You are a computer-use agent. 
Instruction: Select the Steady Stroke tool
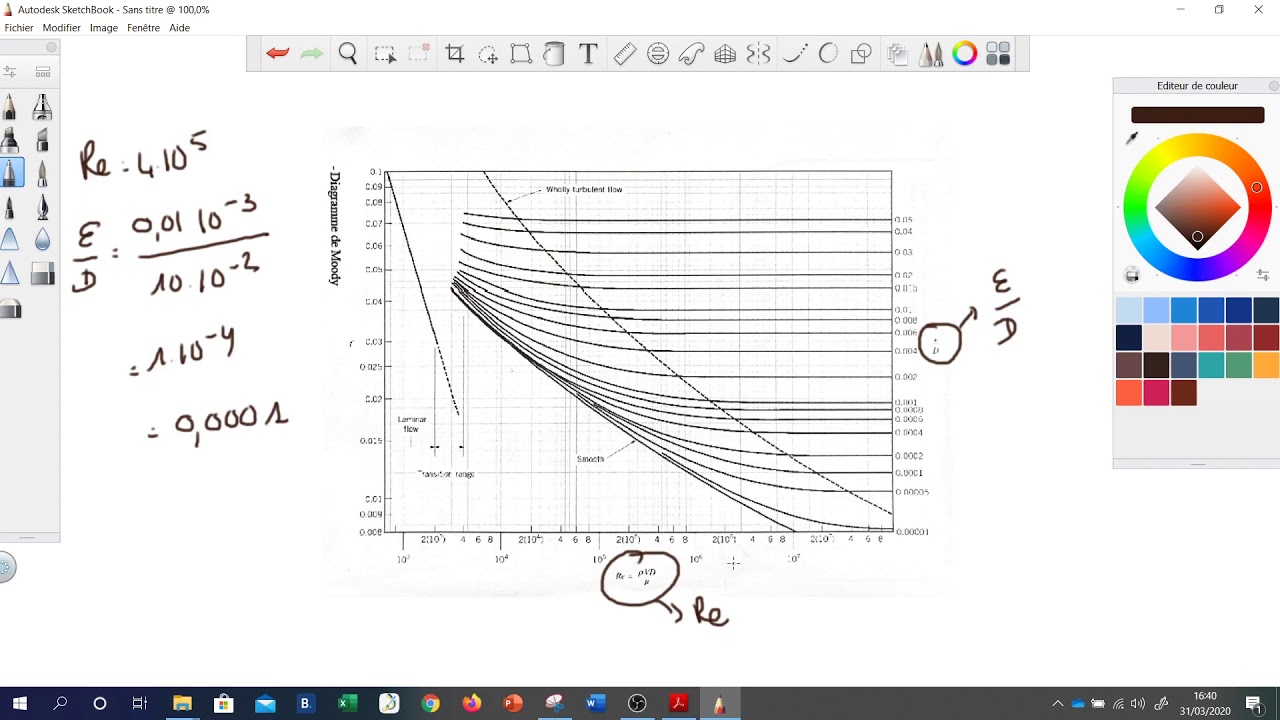pyautogui.click(x=795, y=54)
